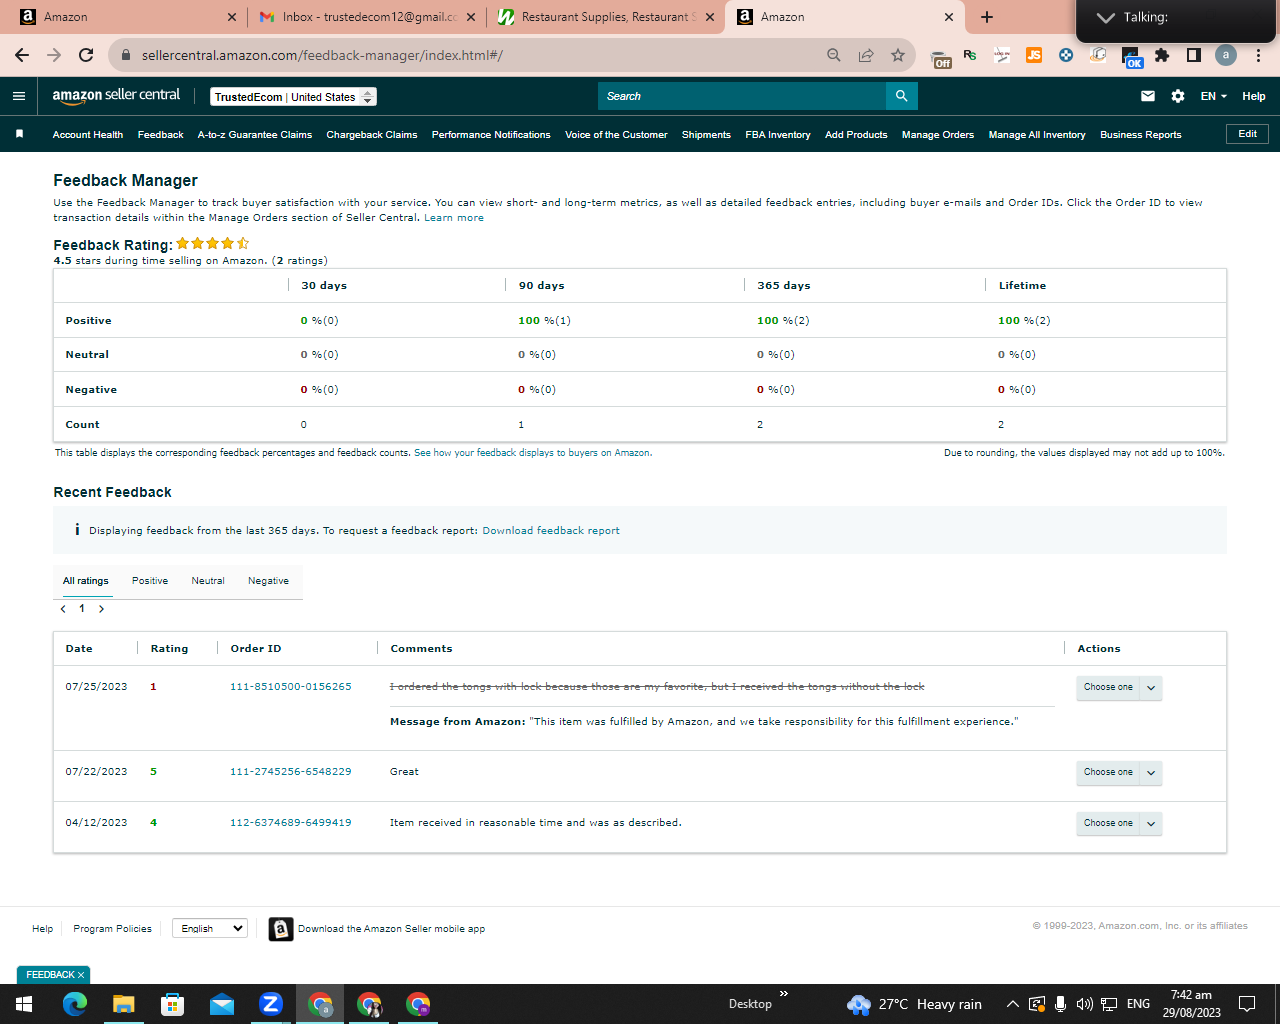1280x1024 pixels.
Task: Open the EN language dropdown
Action: 1213,96
